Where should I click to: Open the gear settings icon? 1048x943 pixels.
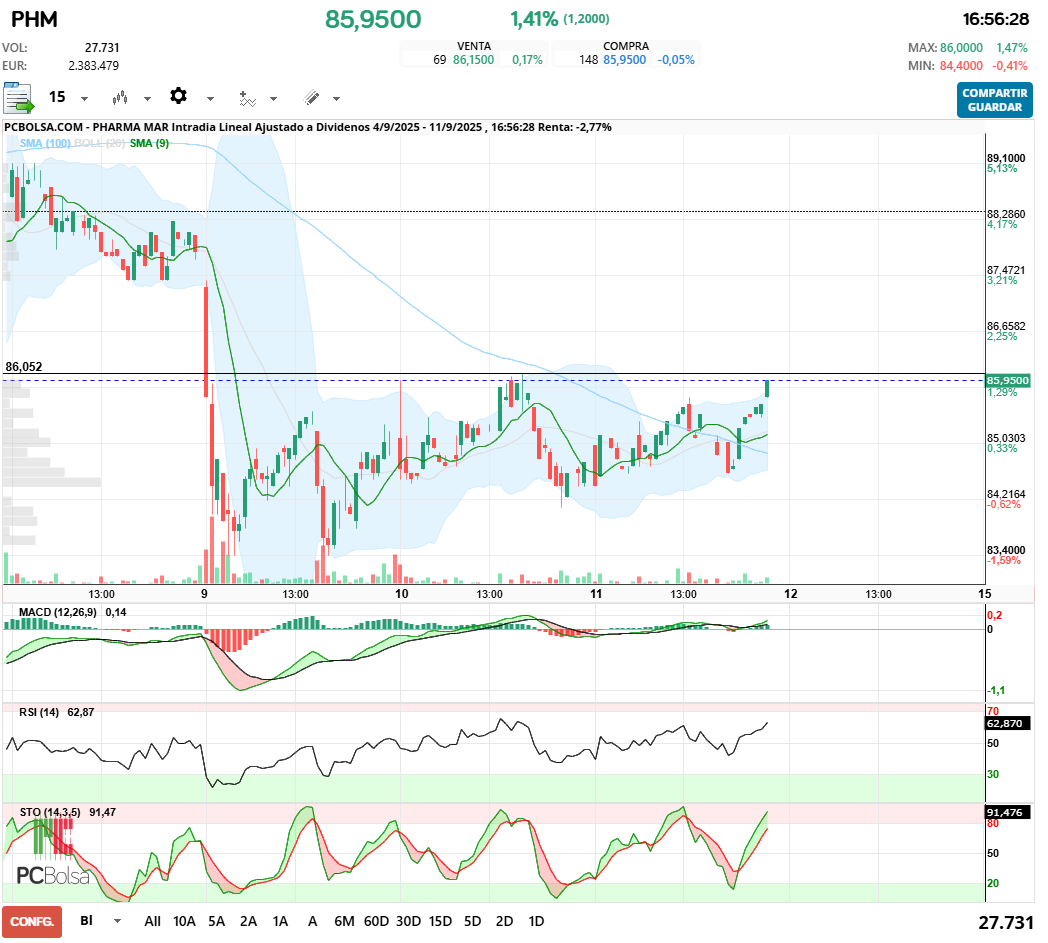178,96
